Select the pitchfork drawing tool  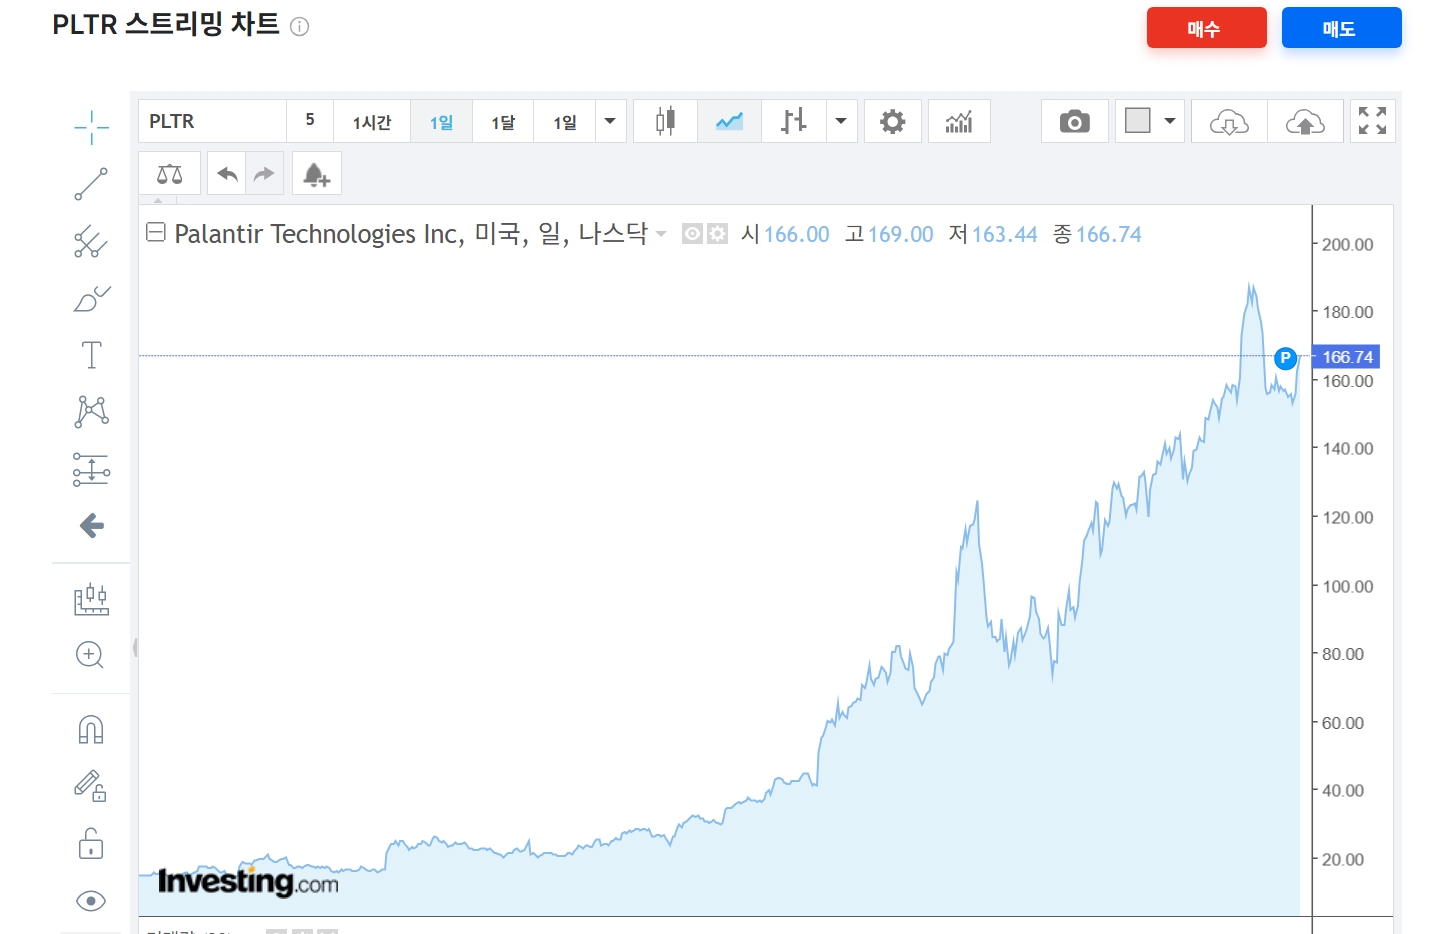tap(91, 241)
